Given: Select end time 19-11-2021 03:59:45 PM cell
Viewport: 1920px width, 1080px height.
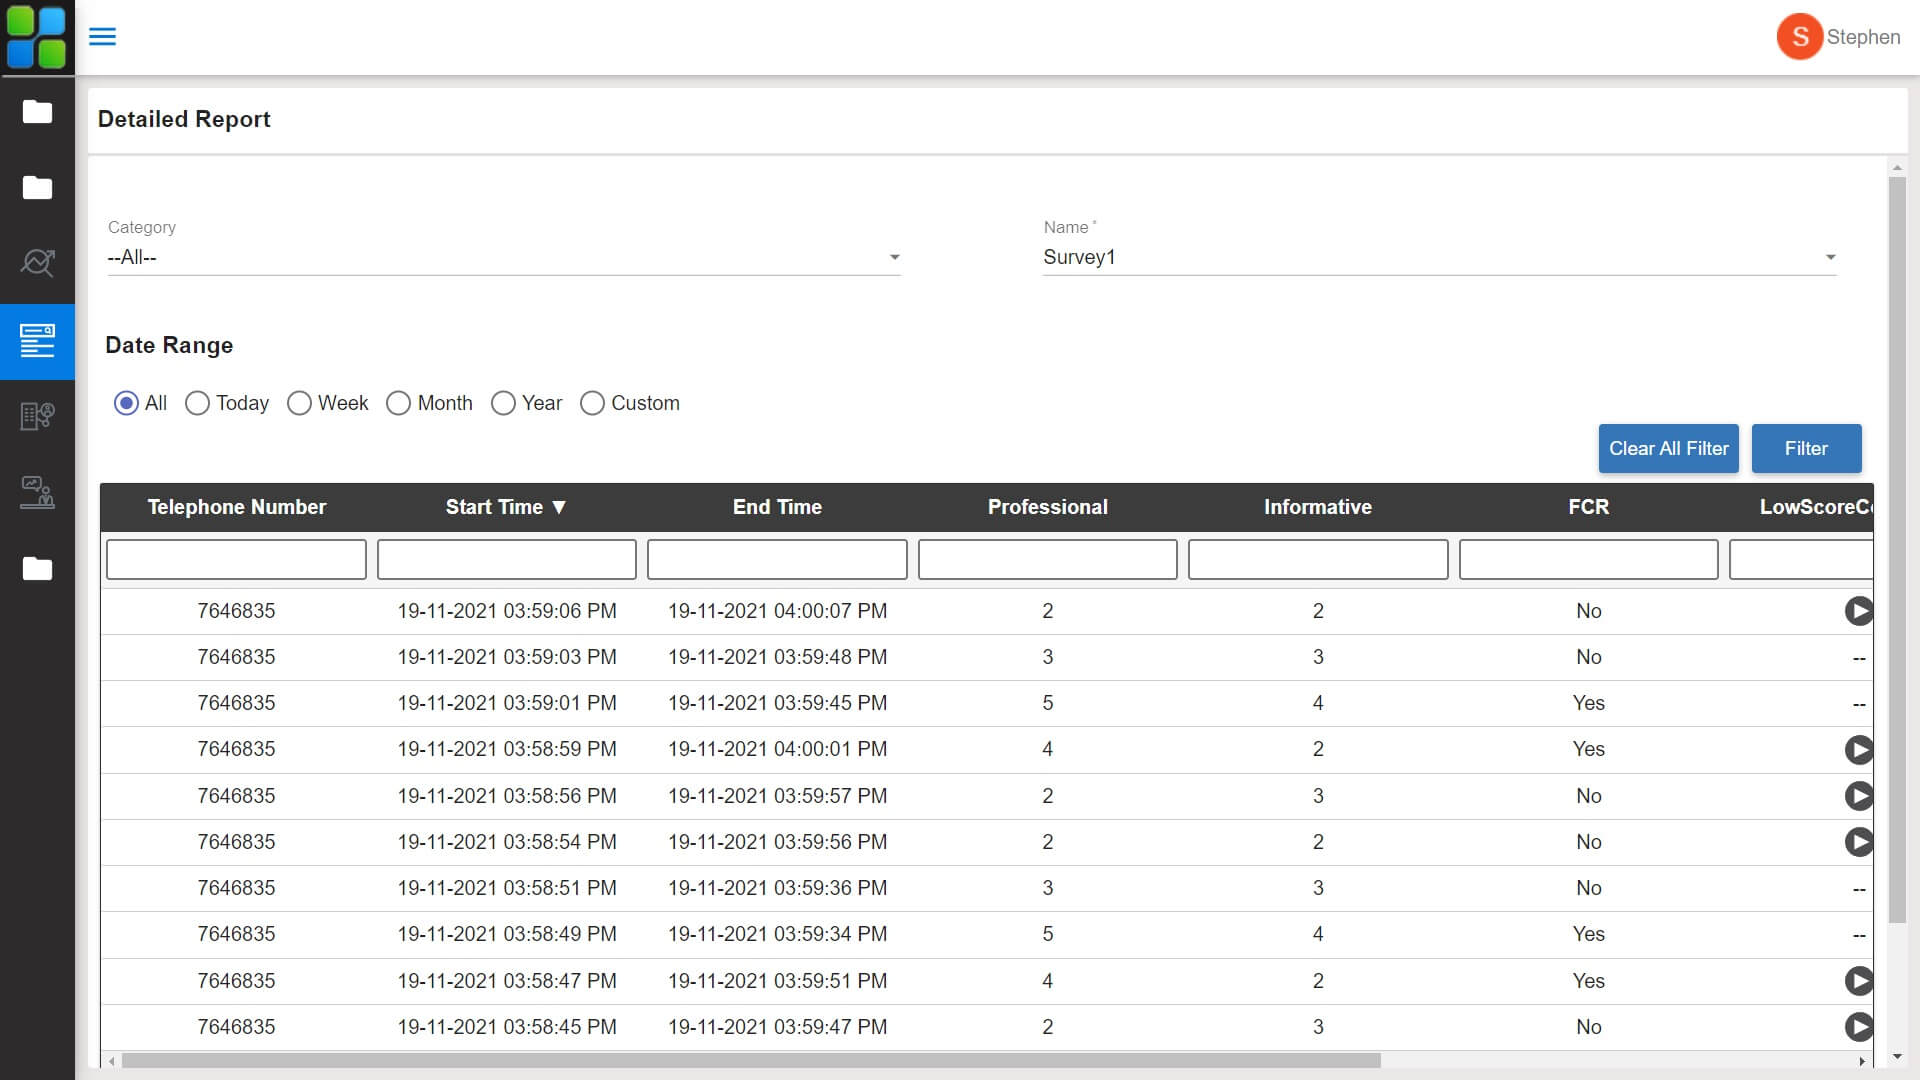Looking at the screenshot, I should (x=777, y=703).
